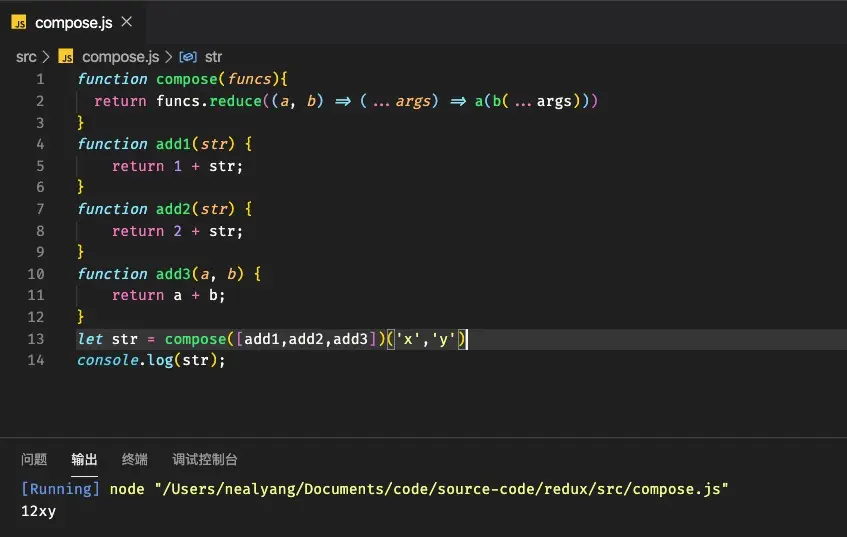Click 'console.log(str);' on line 14
Screen dimensions: 847x537
tap(151, 360)
